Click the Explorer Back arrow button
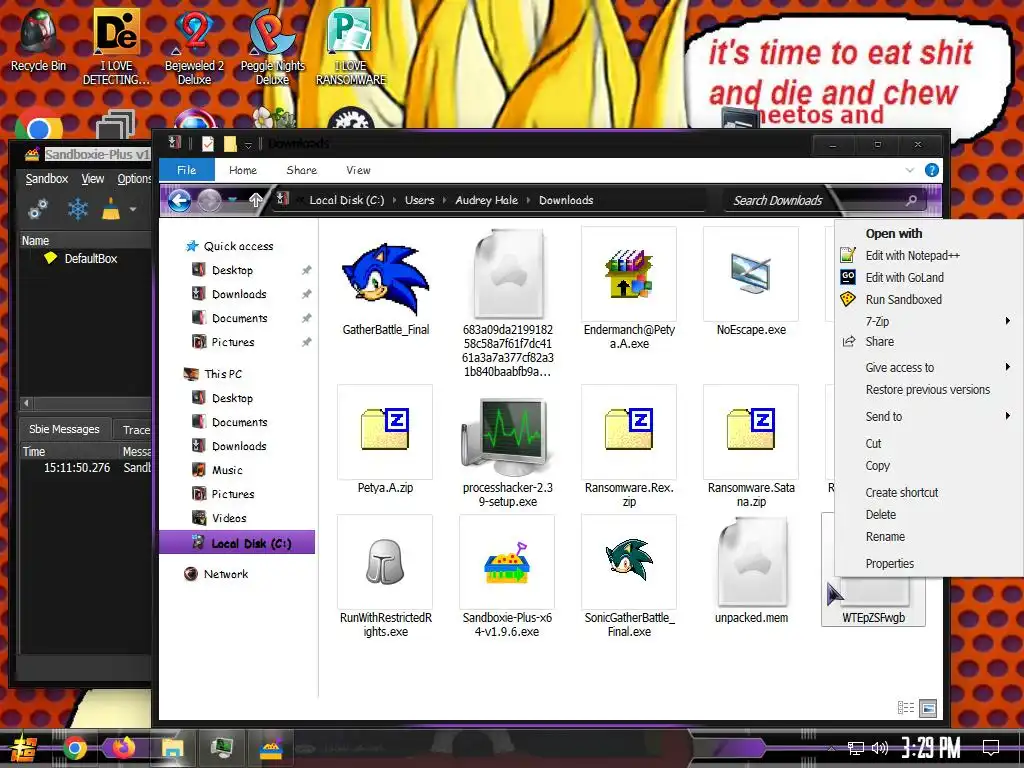The width and height of the screenshot is (1024, 768). 180,200
